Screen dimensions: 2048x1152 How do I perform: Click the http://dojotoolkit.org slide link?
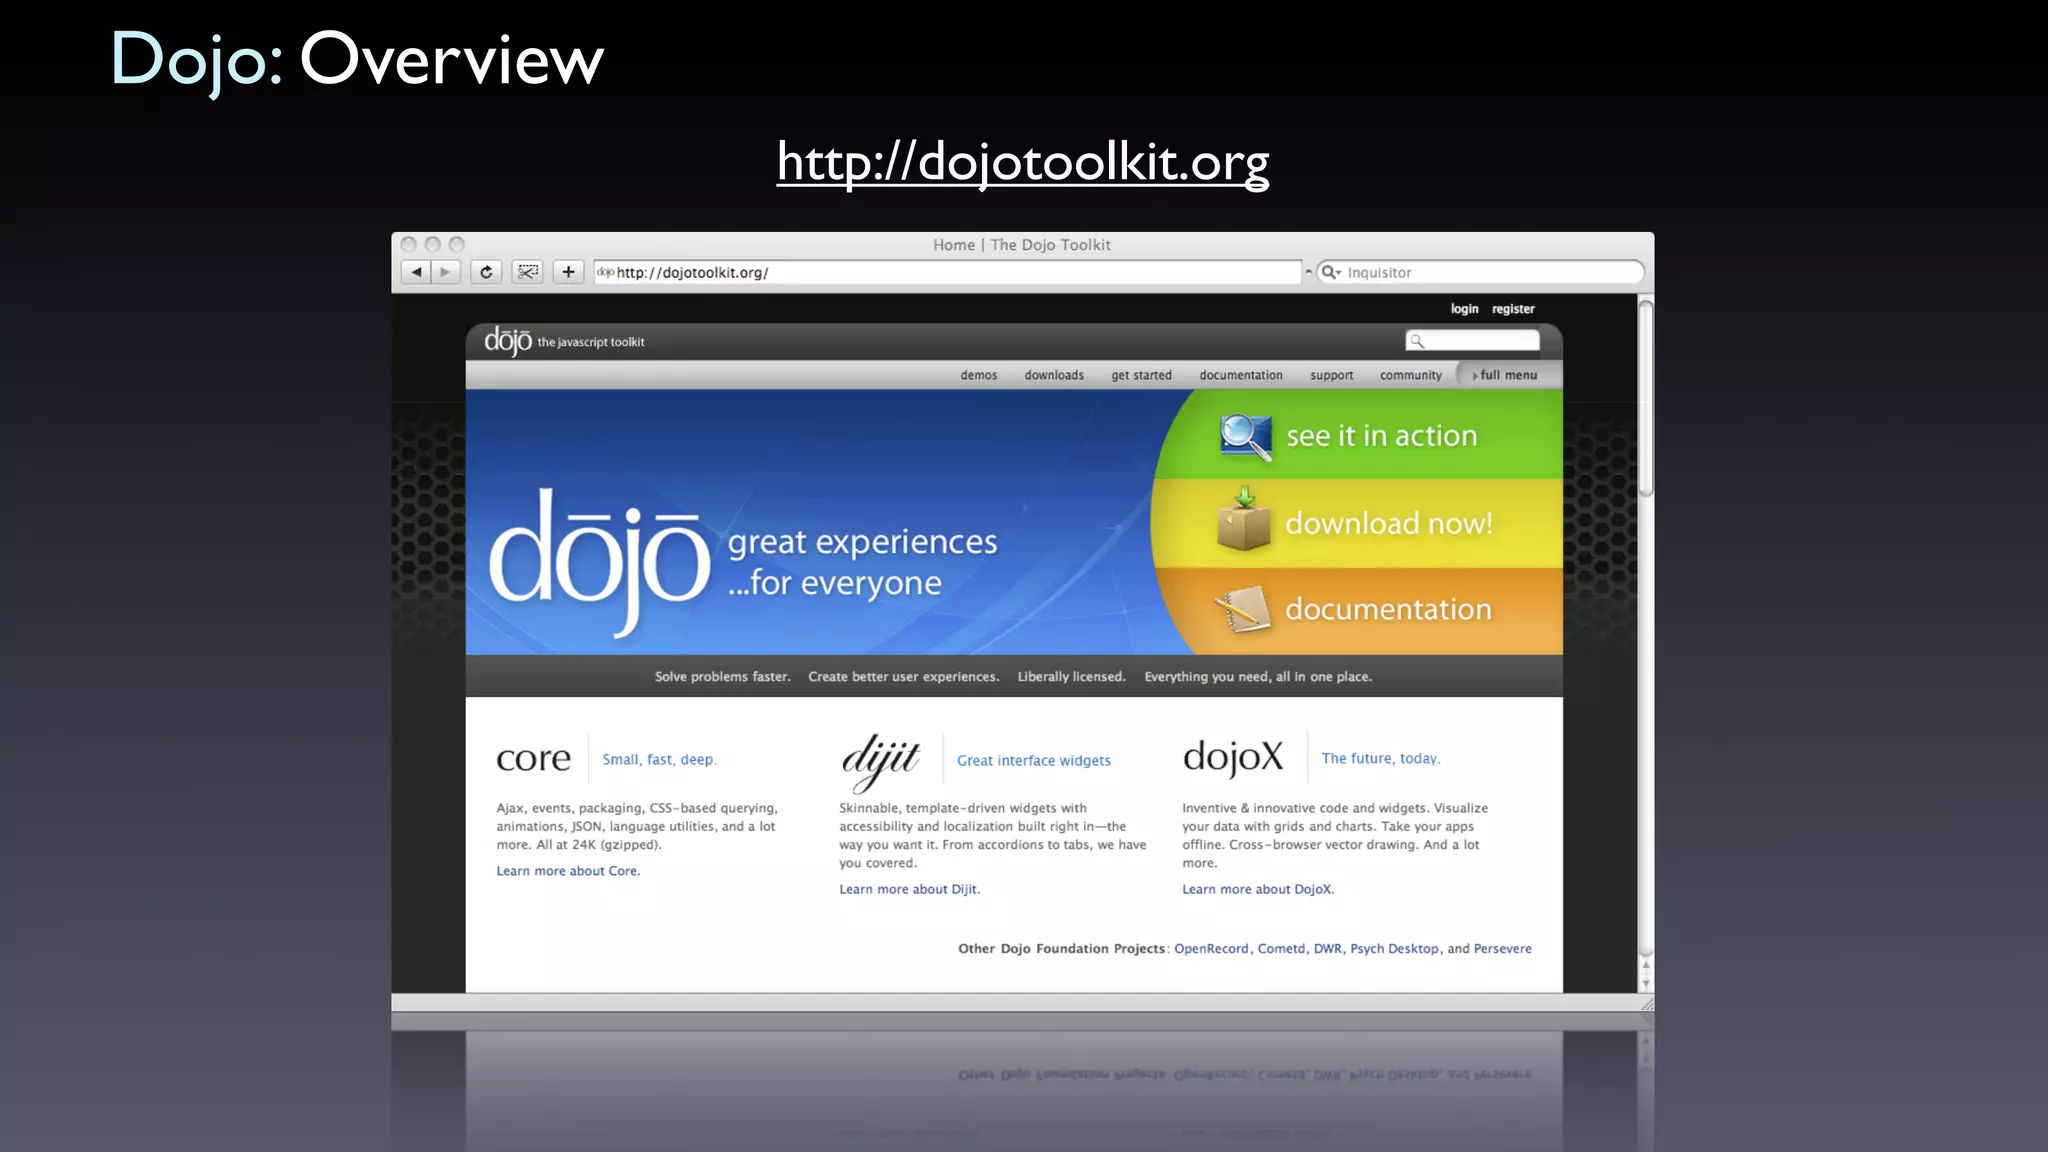click(1023, 162)
